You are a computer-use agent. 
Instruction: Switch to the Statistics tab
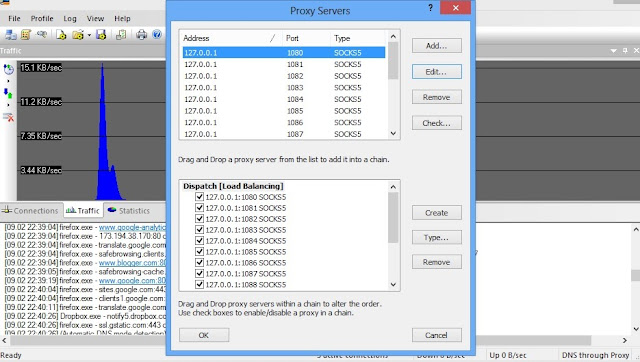(x=129, y=211)
